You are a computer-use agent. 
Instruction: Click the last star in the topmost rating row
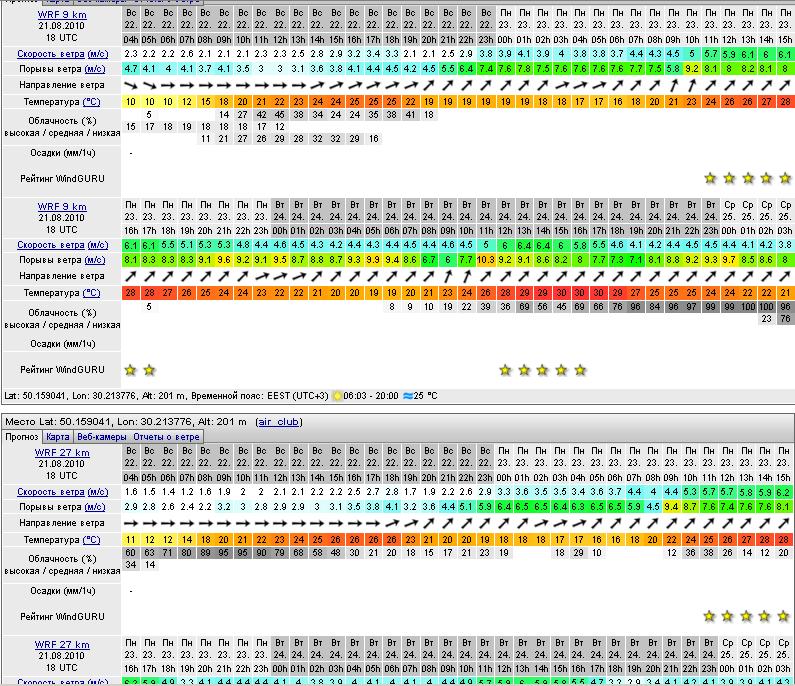point(785,178)
